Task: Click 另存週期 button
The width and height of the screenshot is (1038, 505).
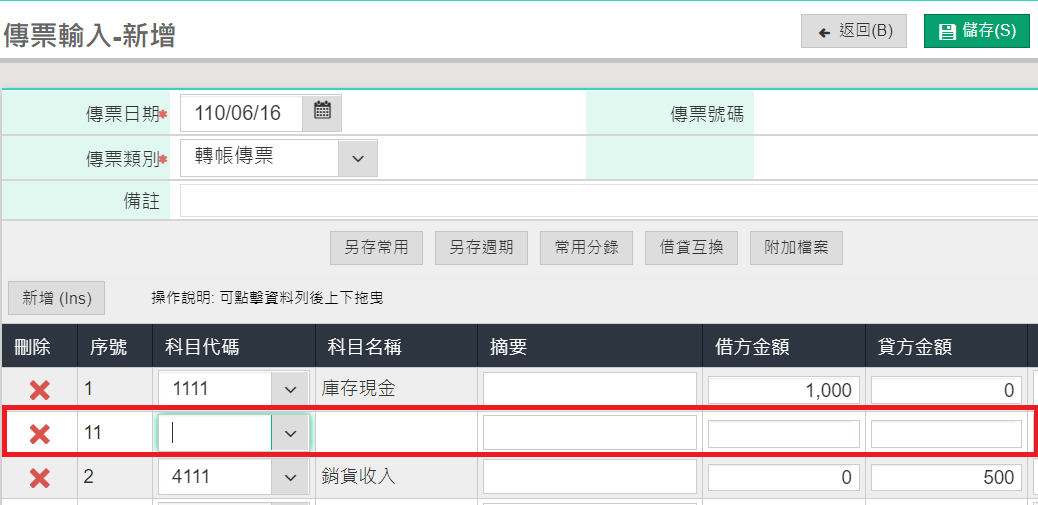Action: tap(481, 248)
